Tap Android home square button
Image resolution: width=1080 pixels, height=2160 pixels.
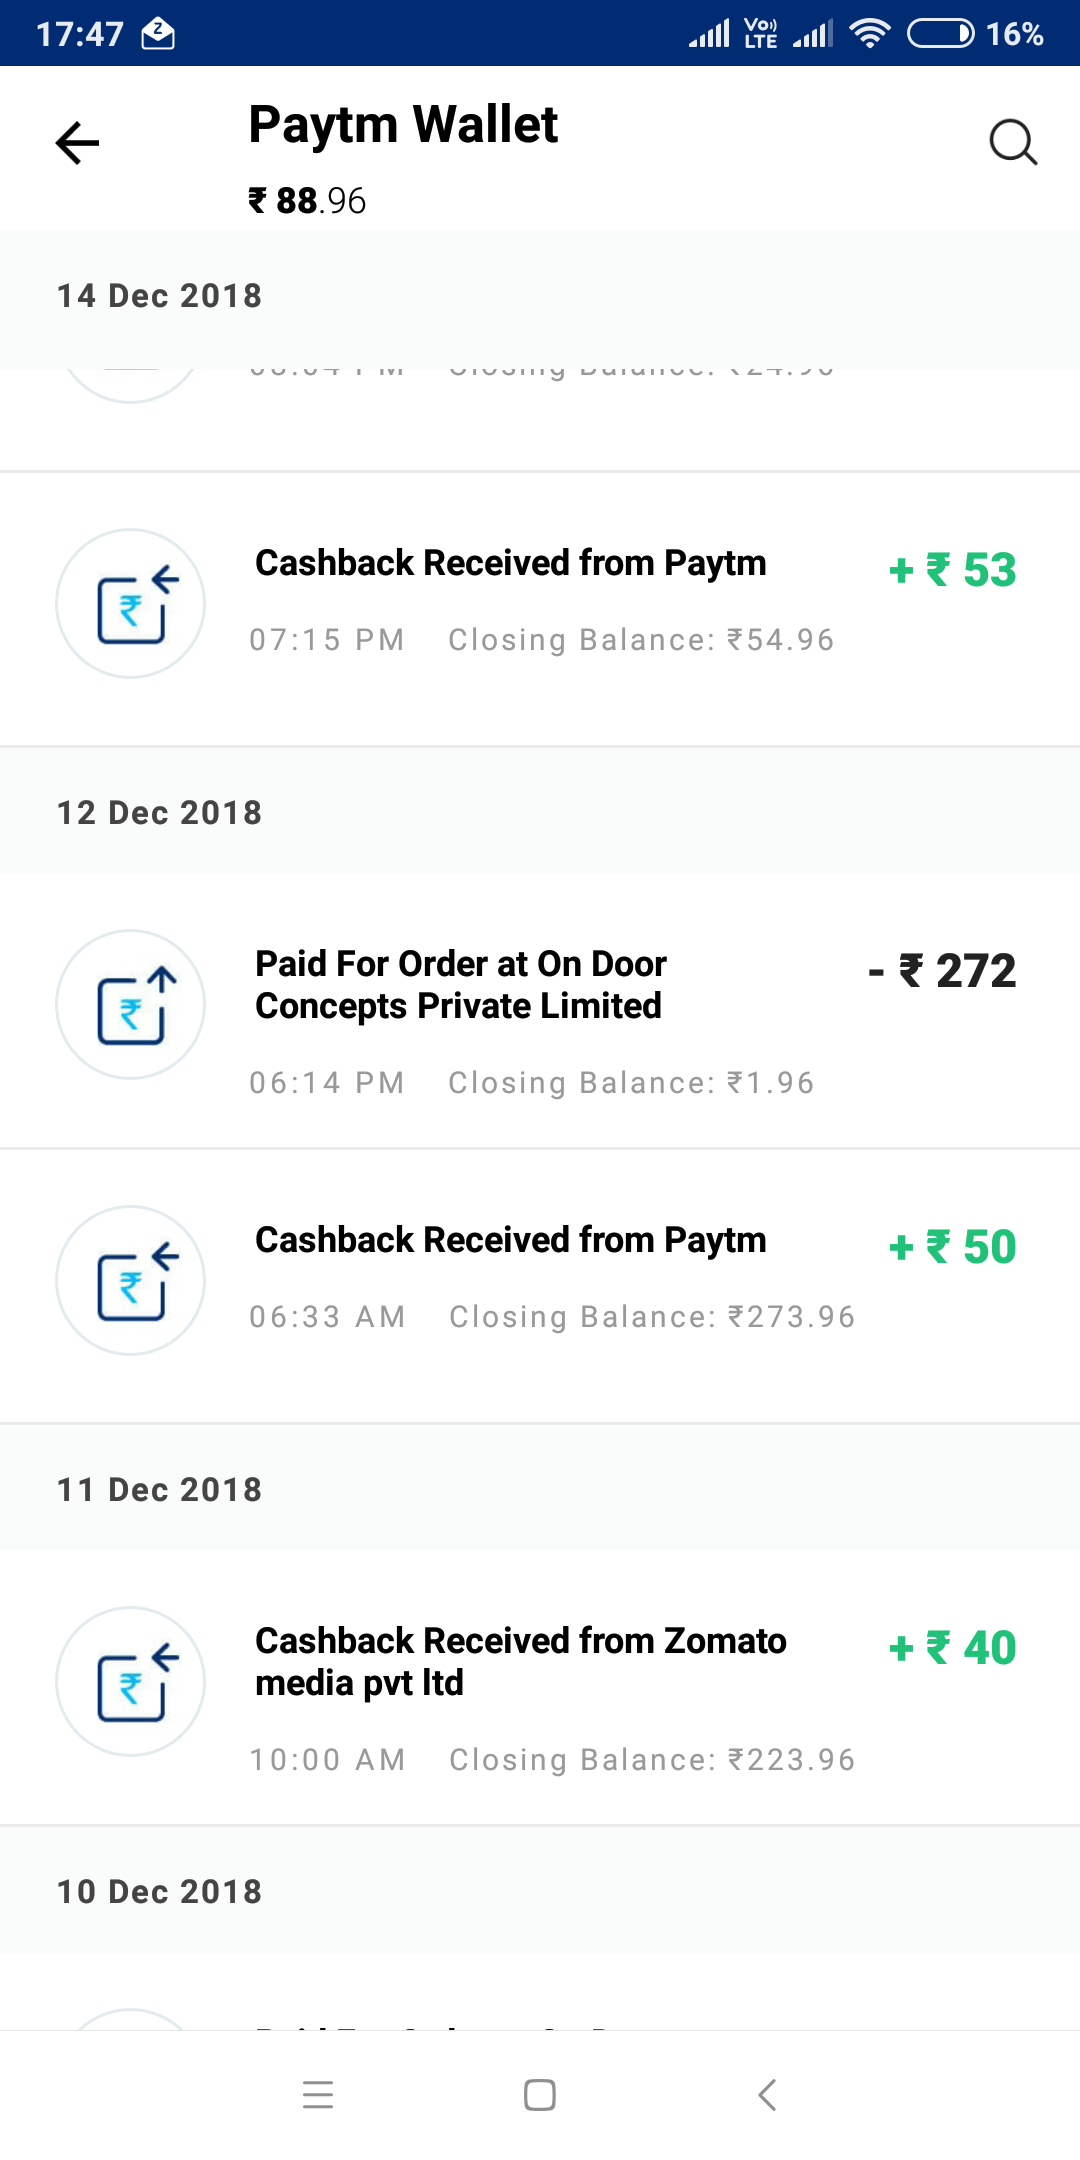(x=540, y=2094)
